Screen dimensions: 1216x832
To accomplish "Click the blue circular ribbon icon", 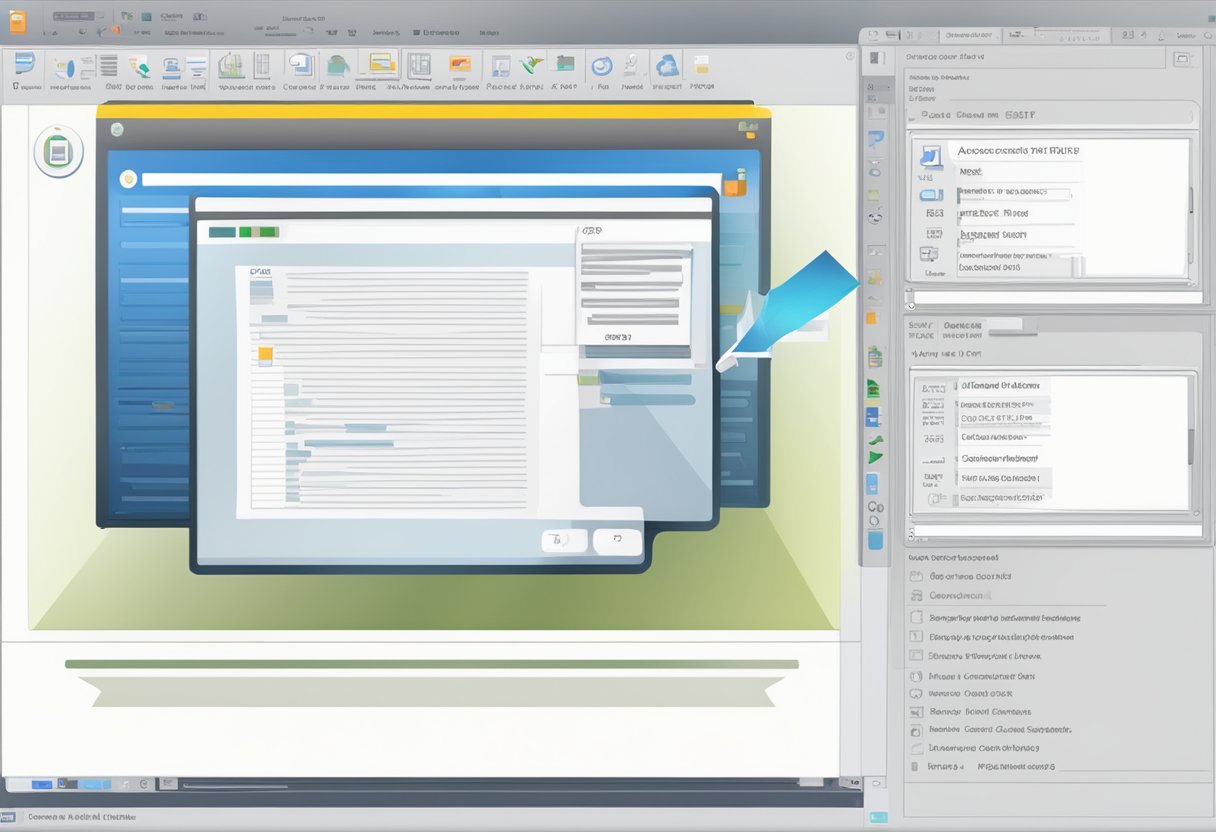I will click(602, 66).
